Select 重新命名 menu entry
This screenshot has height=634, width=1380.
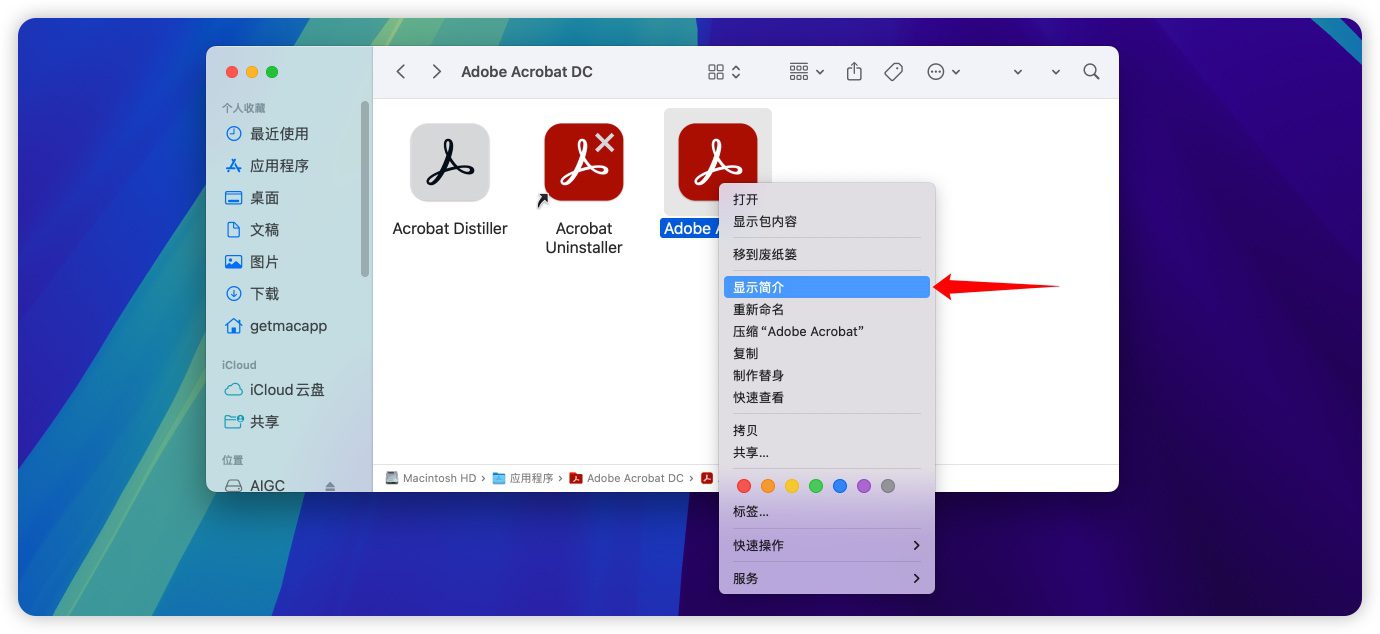(758, 309)
